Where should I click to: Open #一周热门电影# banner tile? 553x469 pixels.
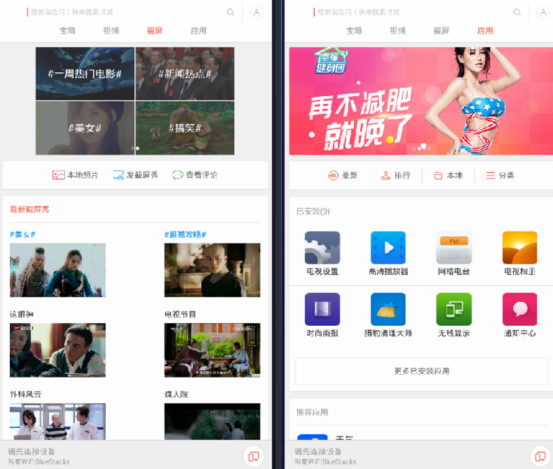click(85, 73)
